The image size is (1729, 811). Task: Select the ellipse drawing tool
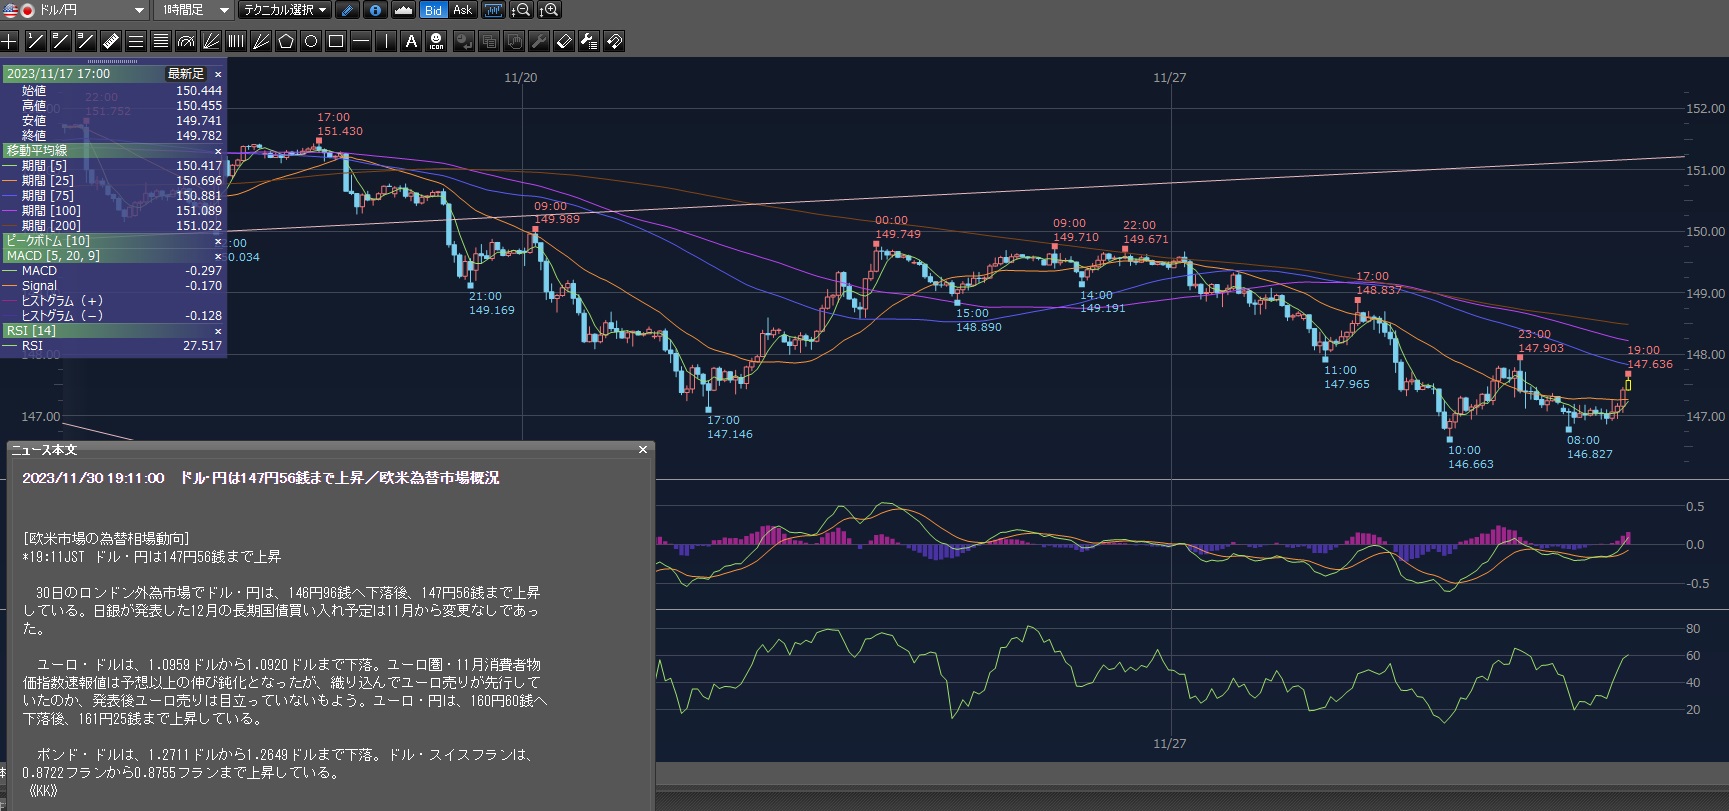311,41
